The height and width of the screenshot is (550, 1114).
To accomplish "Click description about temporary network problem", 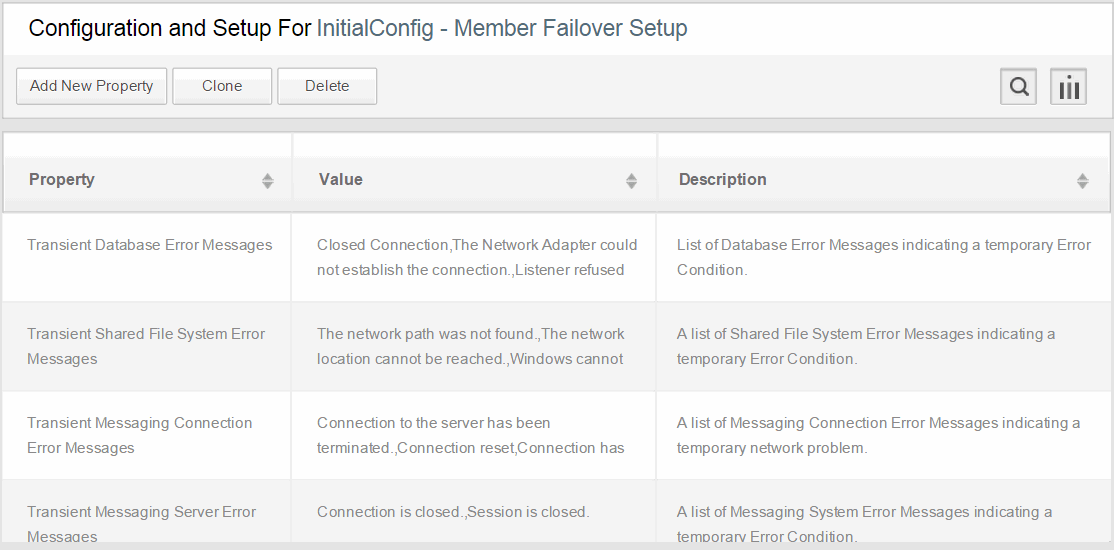I will point(878,435).
